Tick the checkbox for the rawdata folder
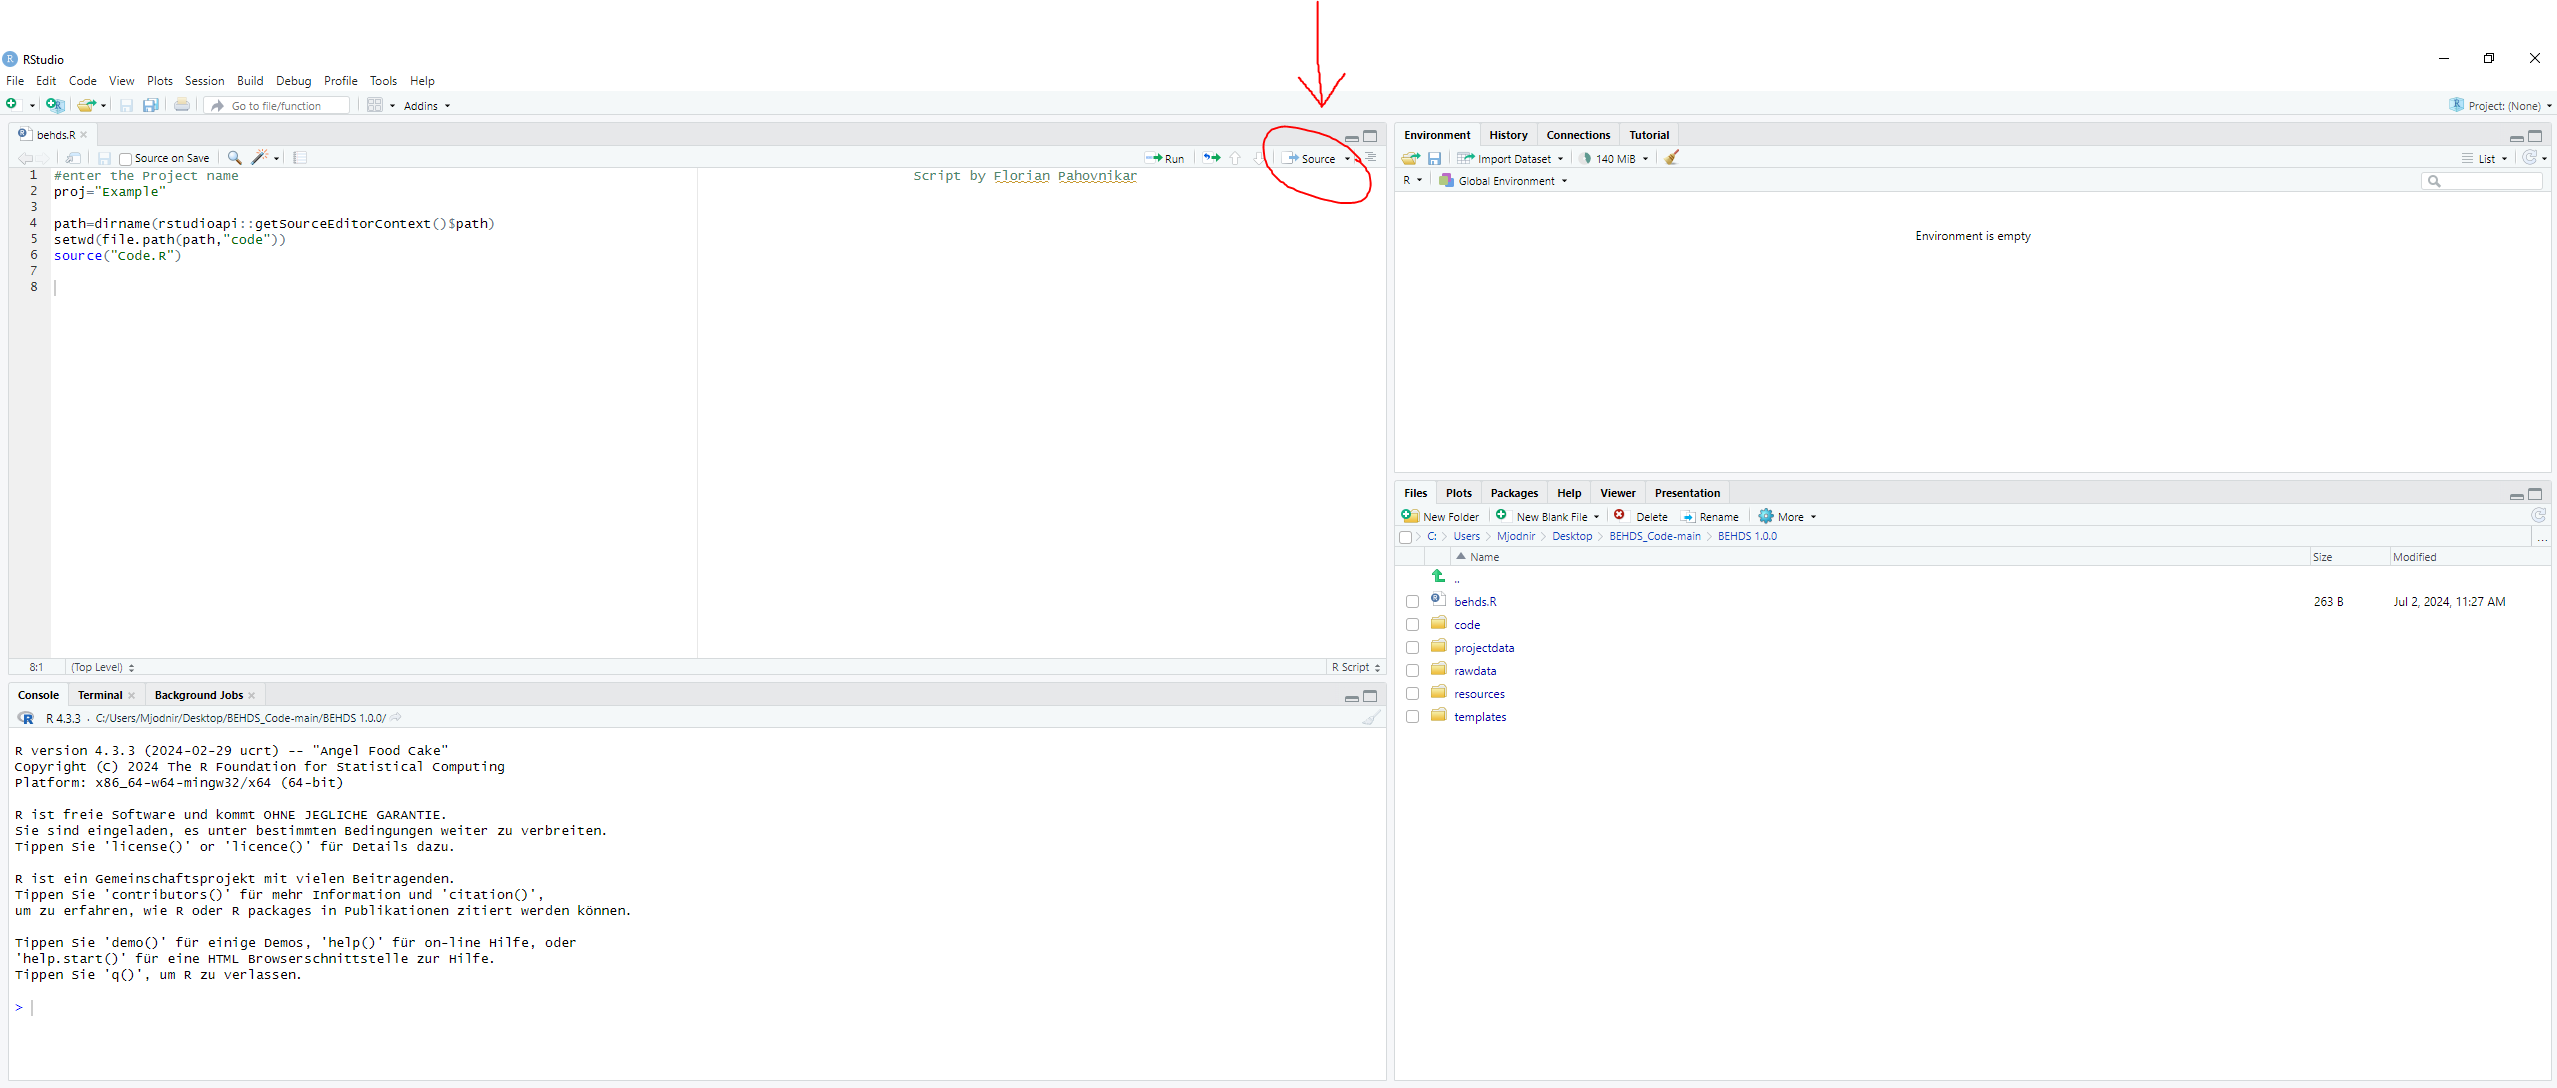This screenshot has height=1088, width=2557. coord(1412,671)
